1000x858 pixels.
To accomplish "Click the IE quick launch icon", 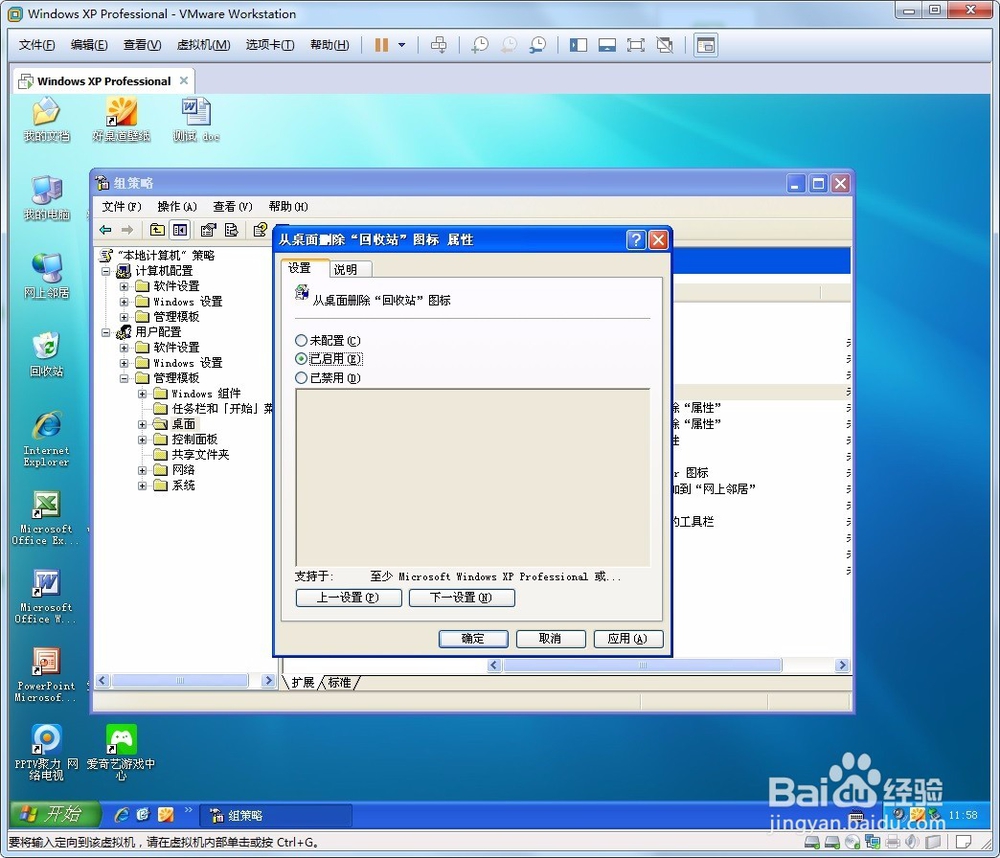I will click(121, 815).
